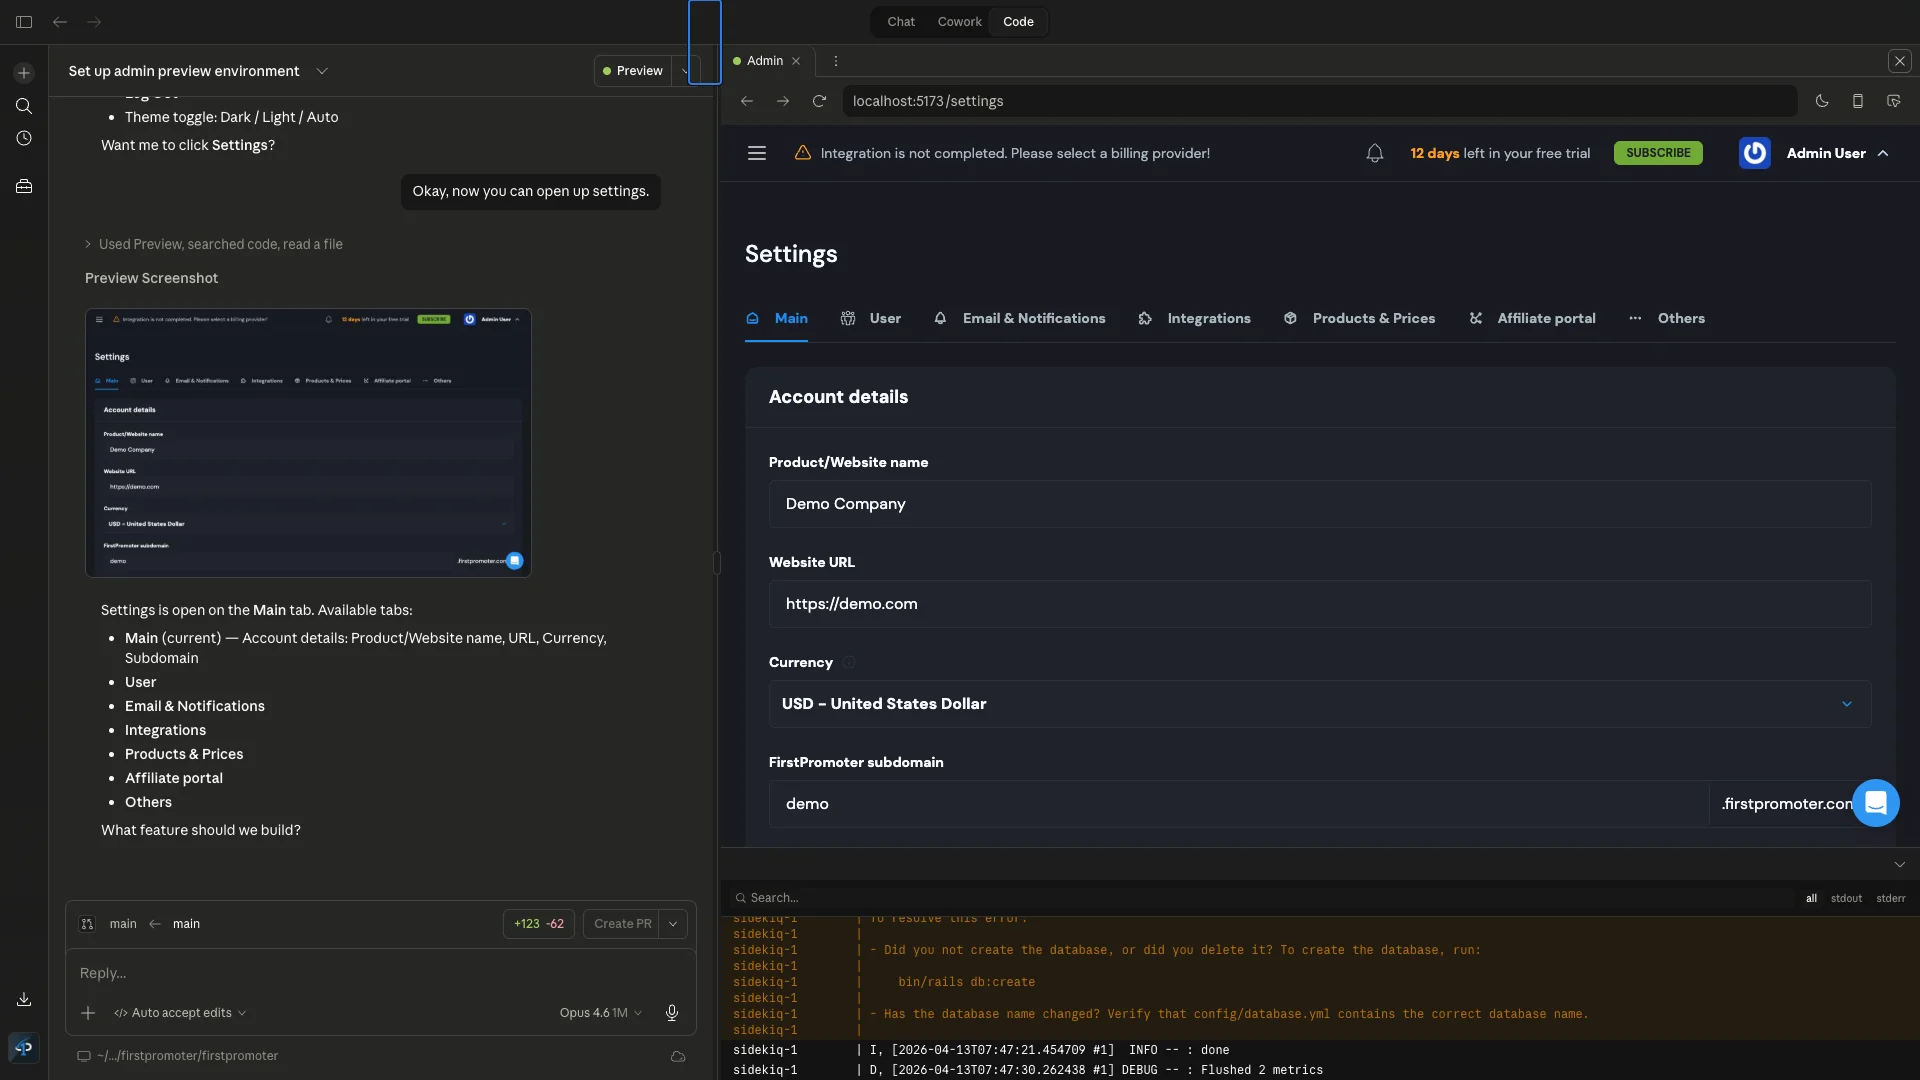Click the SUBSCRIBE button

[x=1657, y=153]
